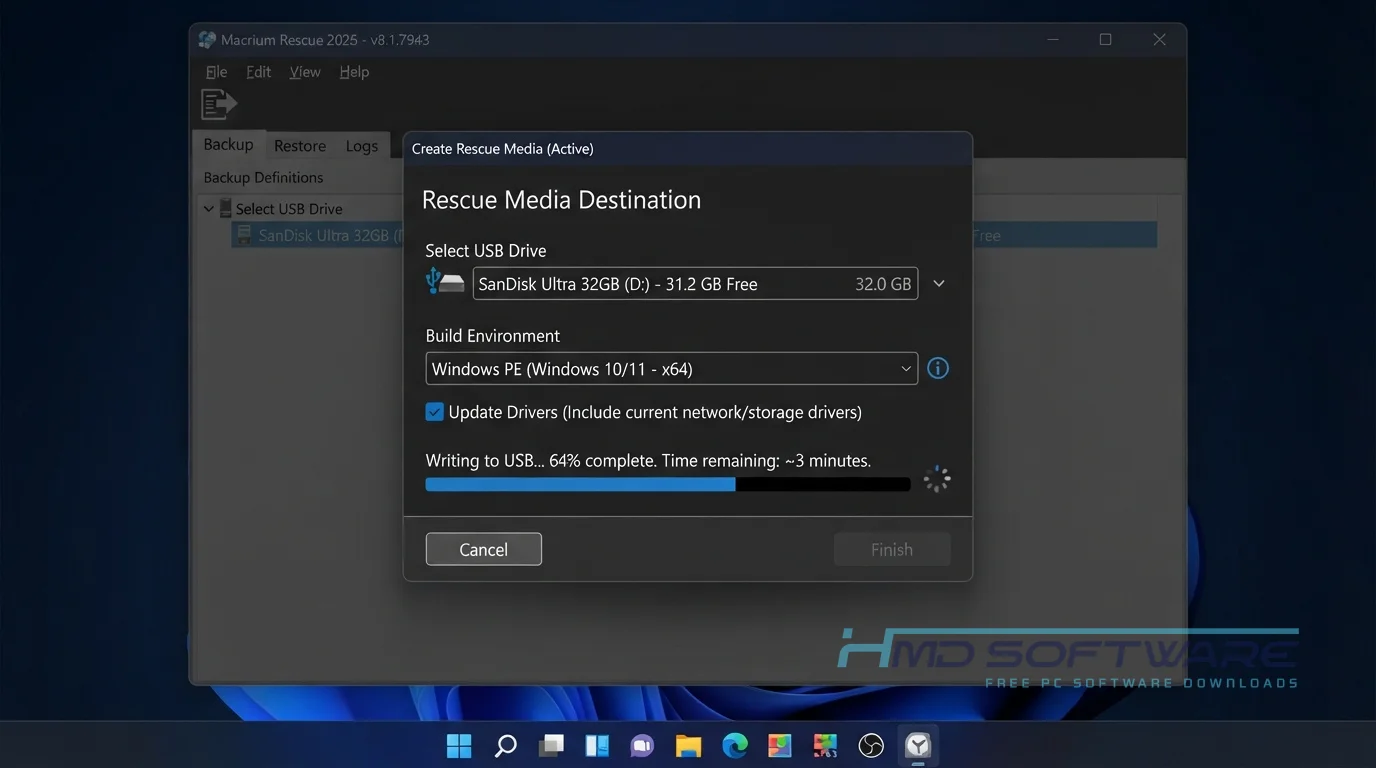
Task: Open the Edit menu
Action: [x=258, y=72]
